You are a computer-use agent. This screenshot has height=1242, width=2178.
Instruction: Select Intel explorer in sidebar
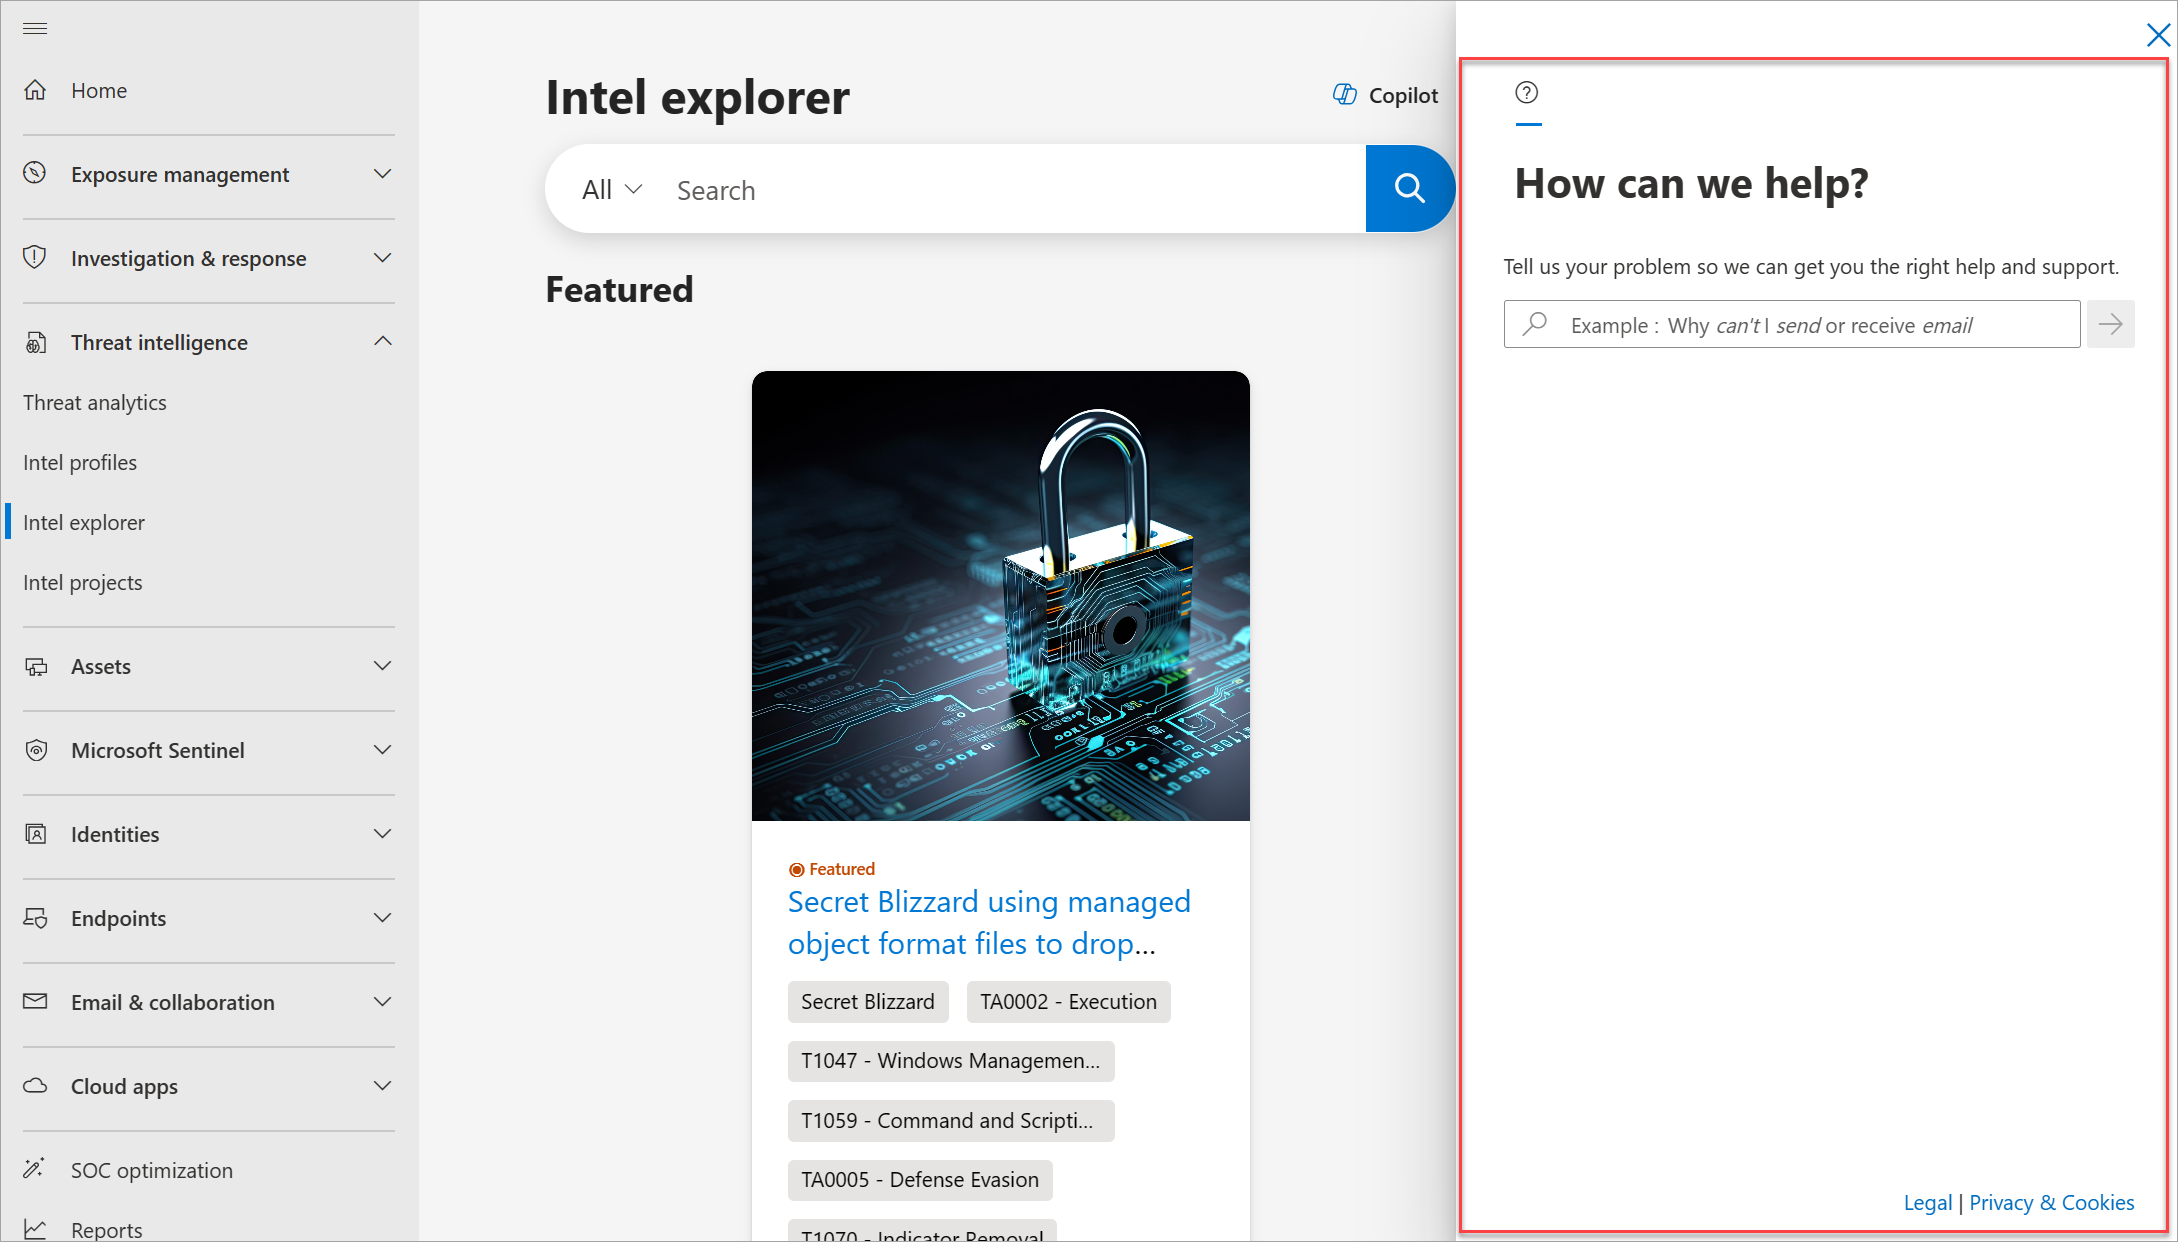pyautogui.click(x=84, y=522)
